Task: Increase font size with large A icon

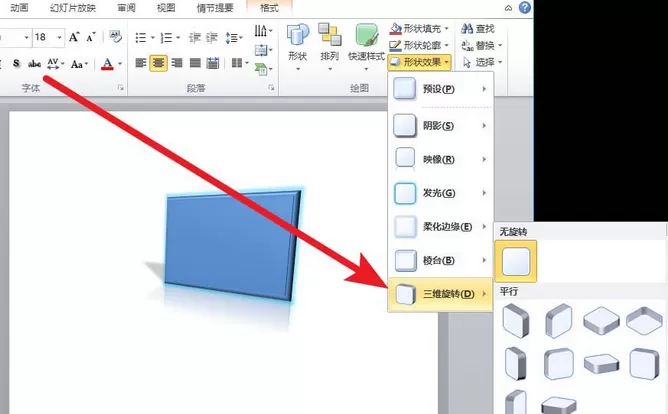Action: [x=74, y=37]
